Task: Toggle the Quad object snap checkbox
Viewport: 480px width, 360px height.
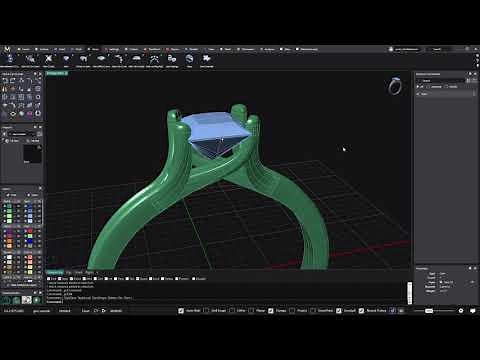Action: point(137,279)
